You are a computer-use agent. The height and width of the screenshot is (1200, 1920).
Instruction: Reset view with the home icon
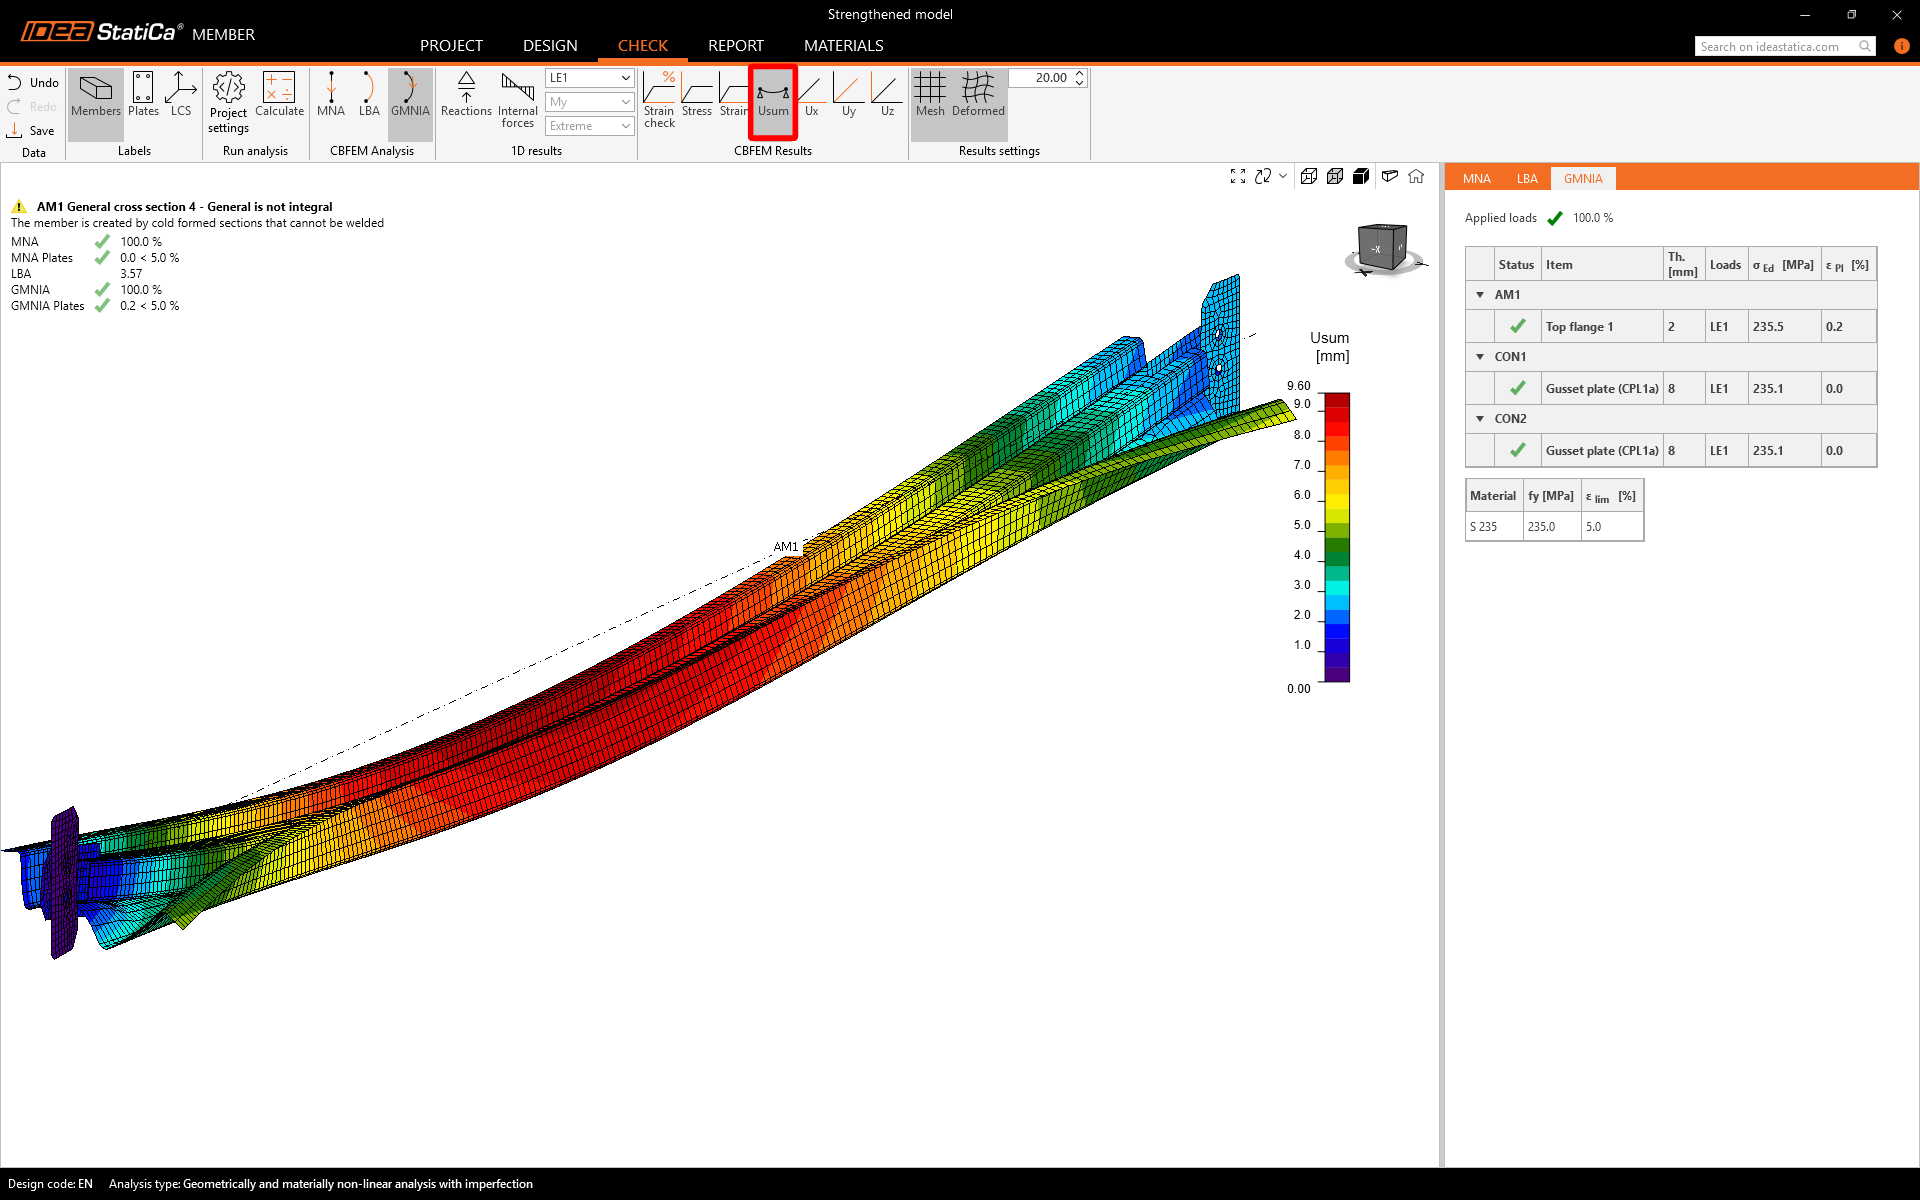pos(1416,176)
